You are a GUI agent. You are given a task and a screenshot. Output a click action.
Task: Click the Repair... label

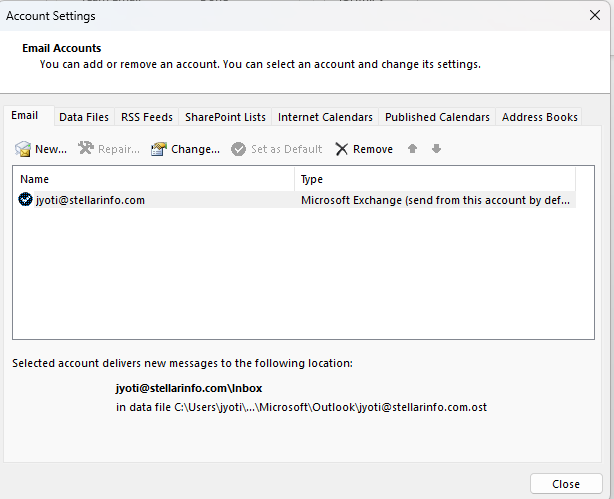(x=119, y=149)
